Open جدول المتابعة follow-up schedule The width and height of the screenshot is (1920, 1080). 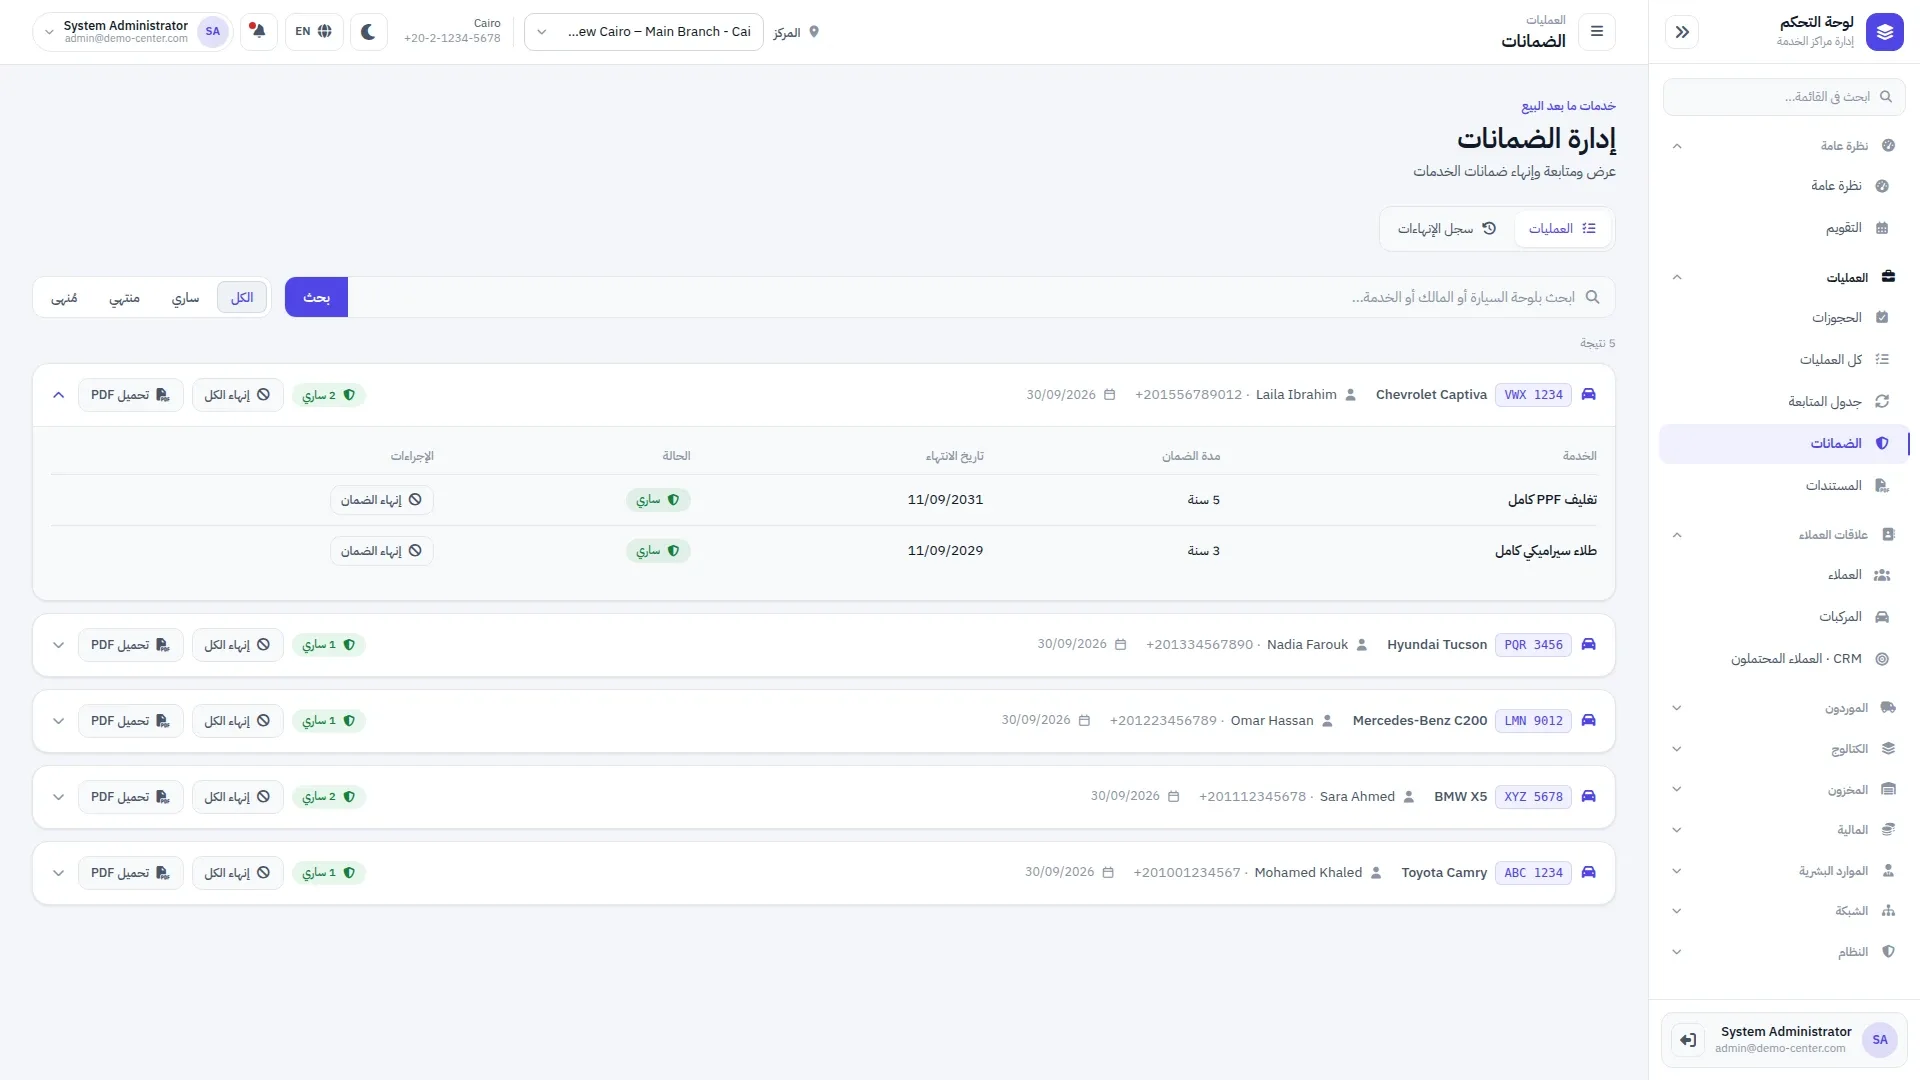[x=1784, y=402]
